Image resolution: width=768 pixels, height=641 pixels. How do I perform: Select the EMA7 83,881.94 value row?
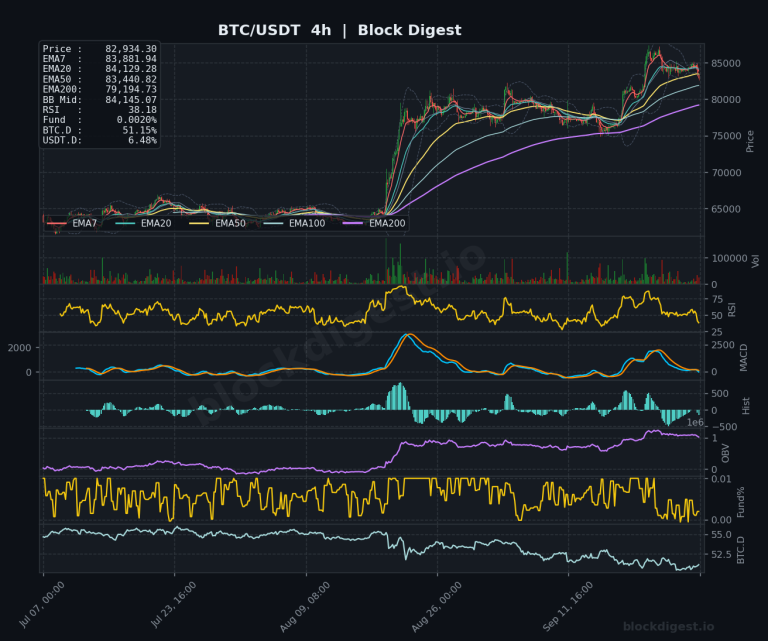[99, 59]
